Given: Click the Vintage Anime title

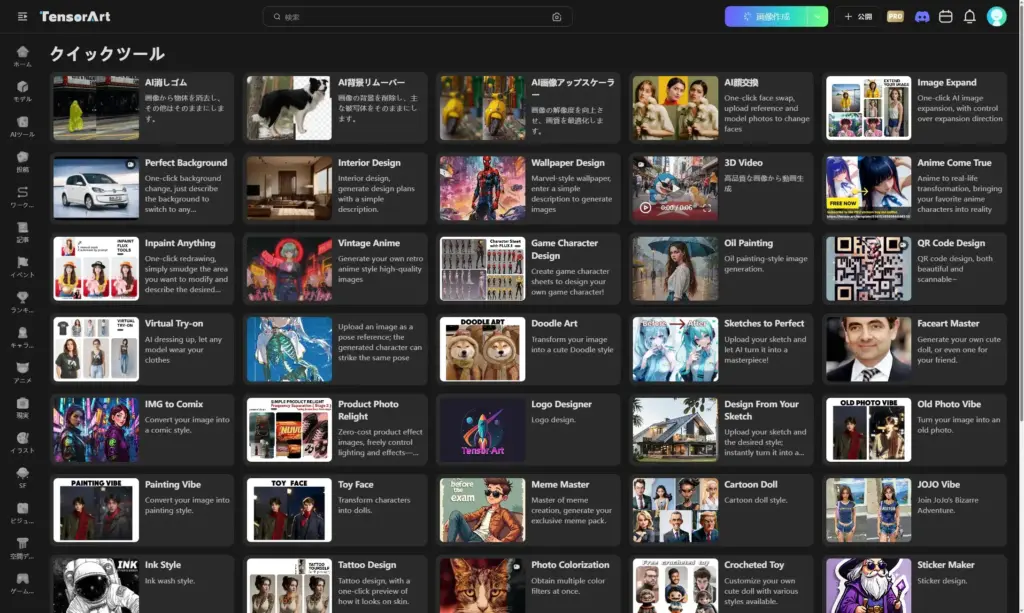Looking at the screenshot, I should (x=368, y=243).
